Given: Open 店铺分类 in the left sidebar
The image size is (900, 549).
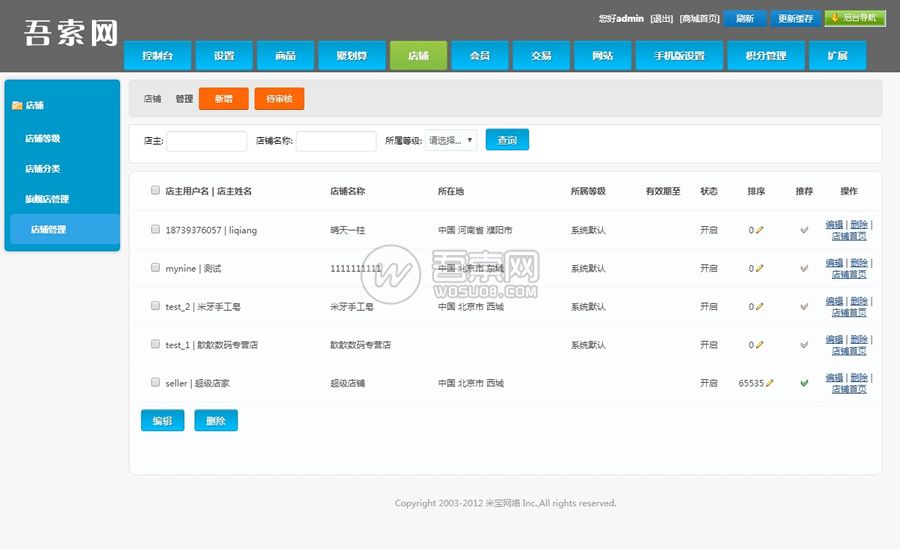Looking at the screenshot, I should point(43,169).
